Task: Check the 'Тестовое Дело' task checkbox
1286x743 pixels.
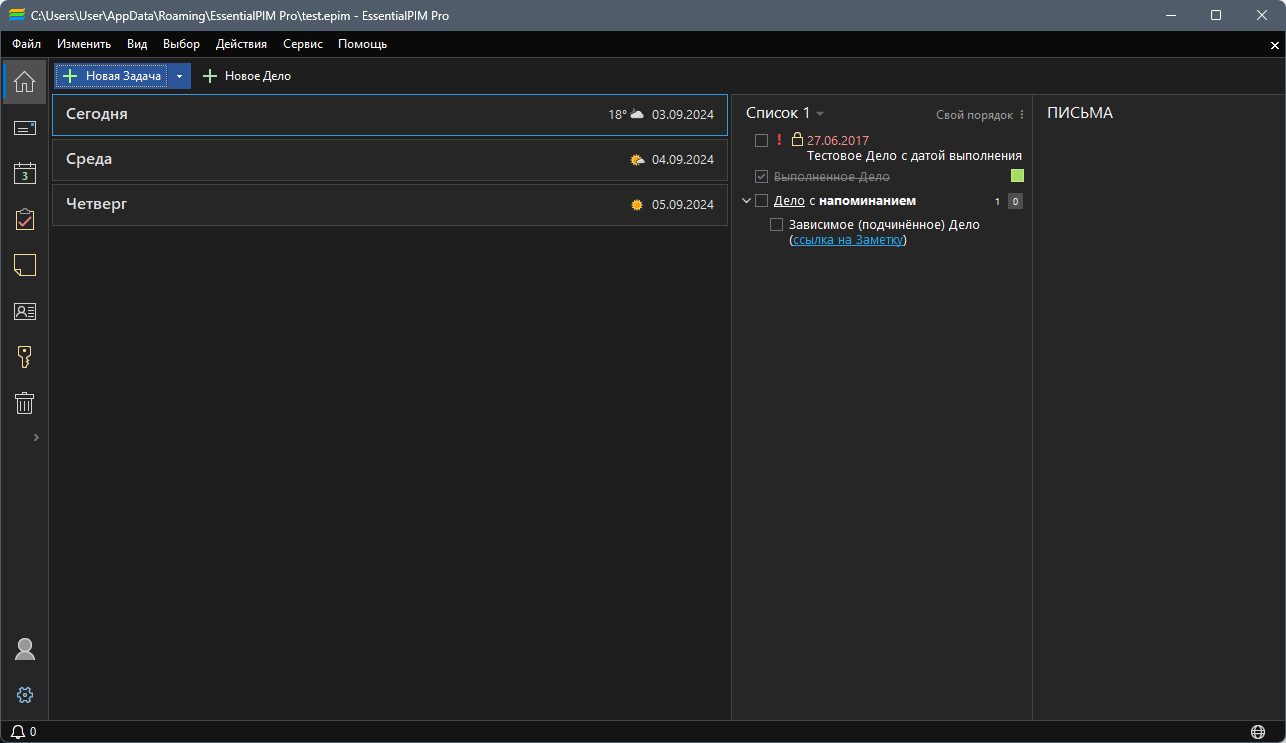Action: (761, 140)
